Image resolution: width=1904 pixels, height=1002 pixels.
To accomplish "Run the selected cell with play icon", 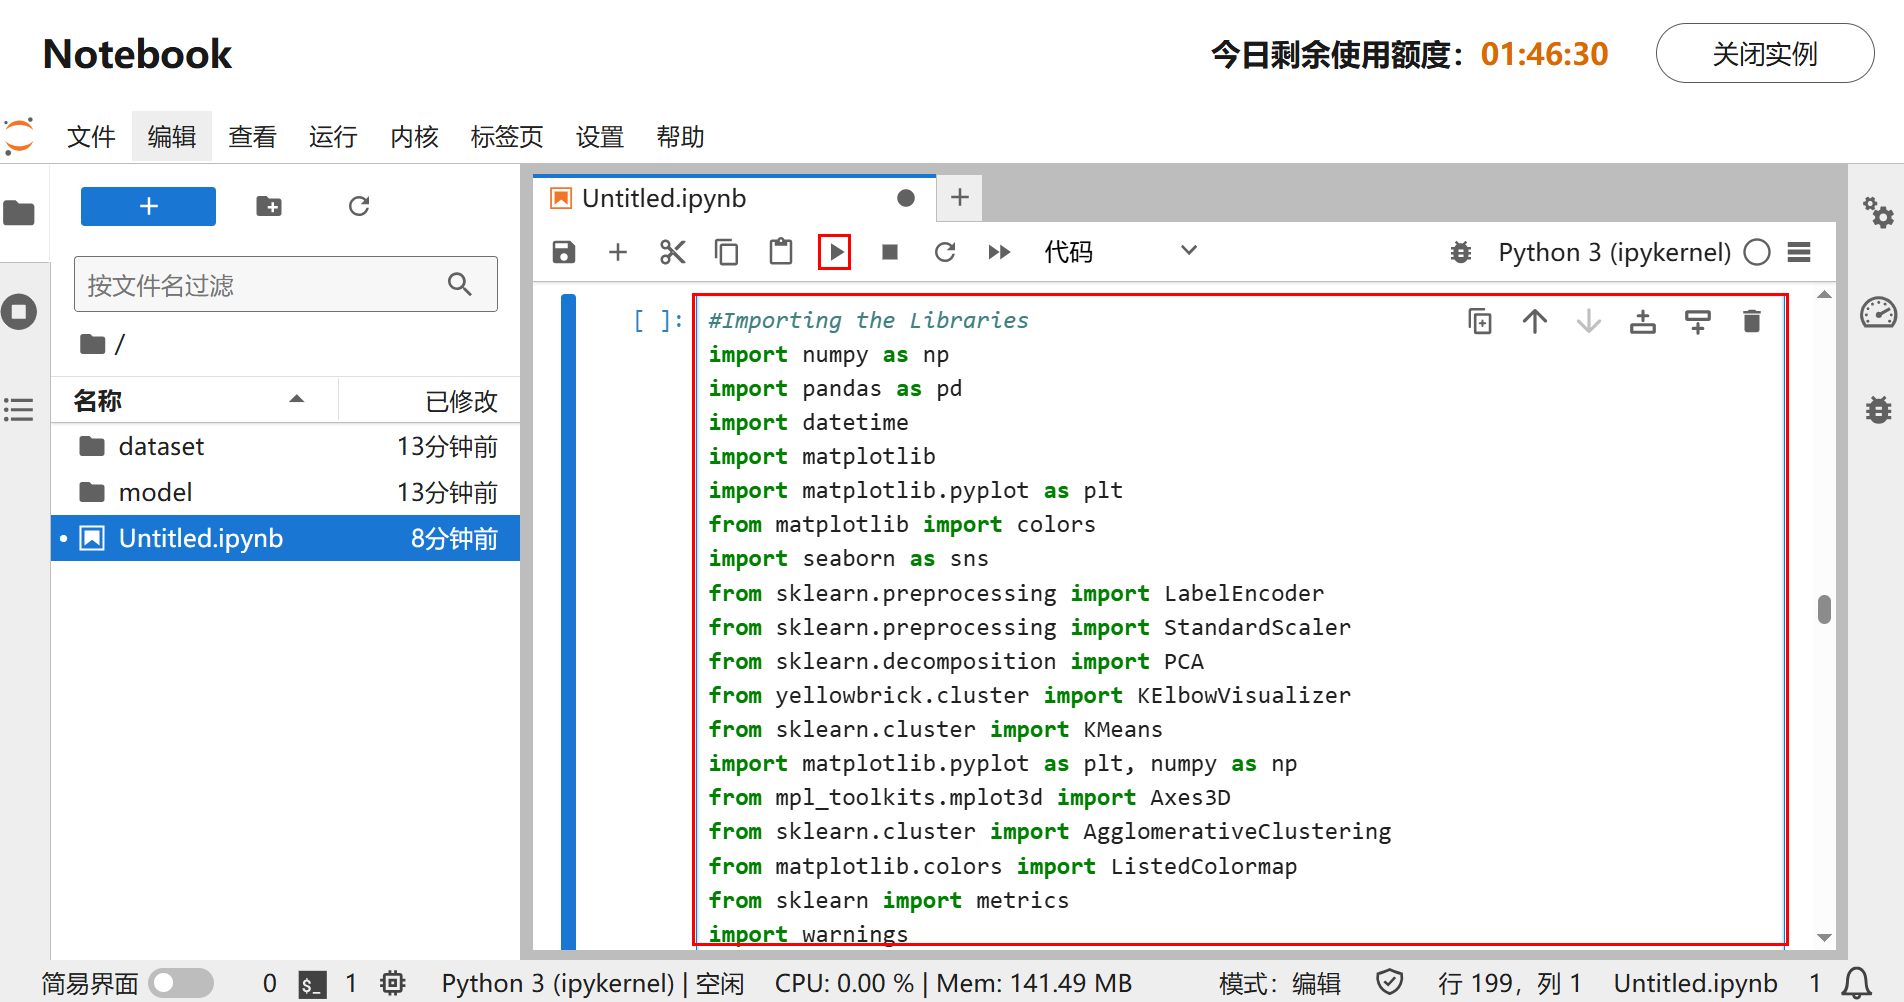I will point(834,252).
